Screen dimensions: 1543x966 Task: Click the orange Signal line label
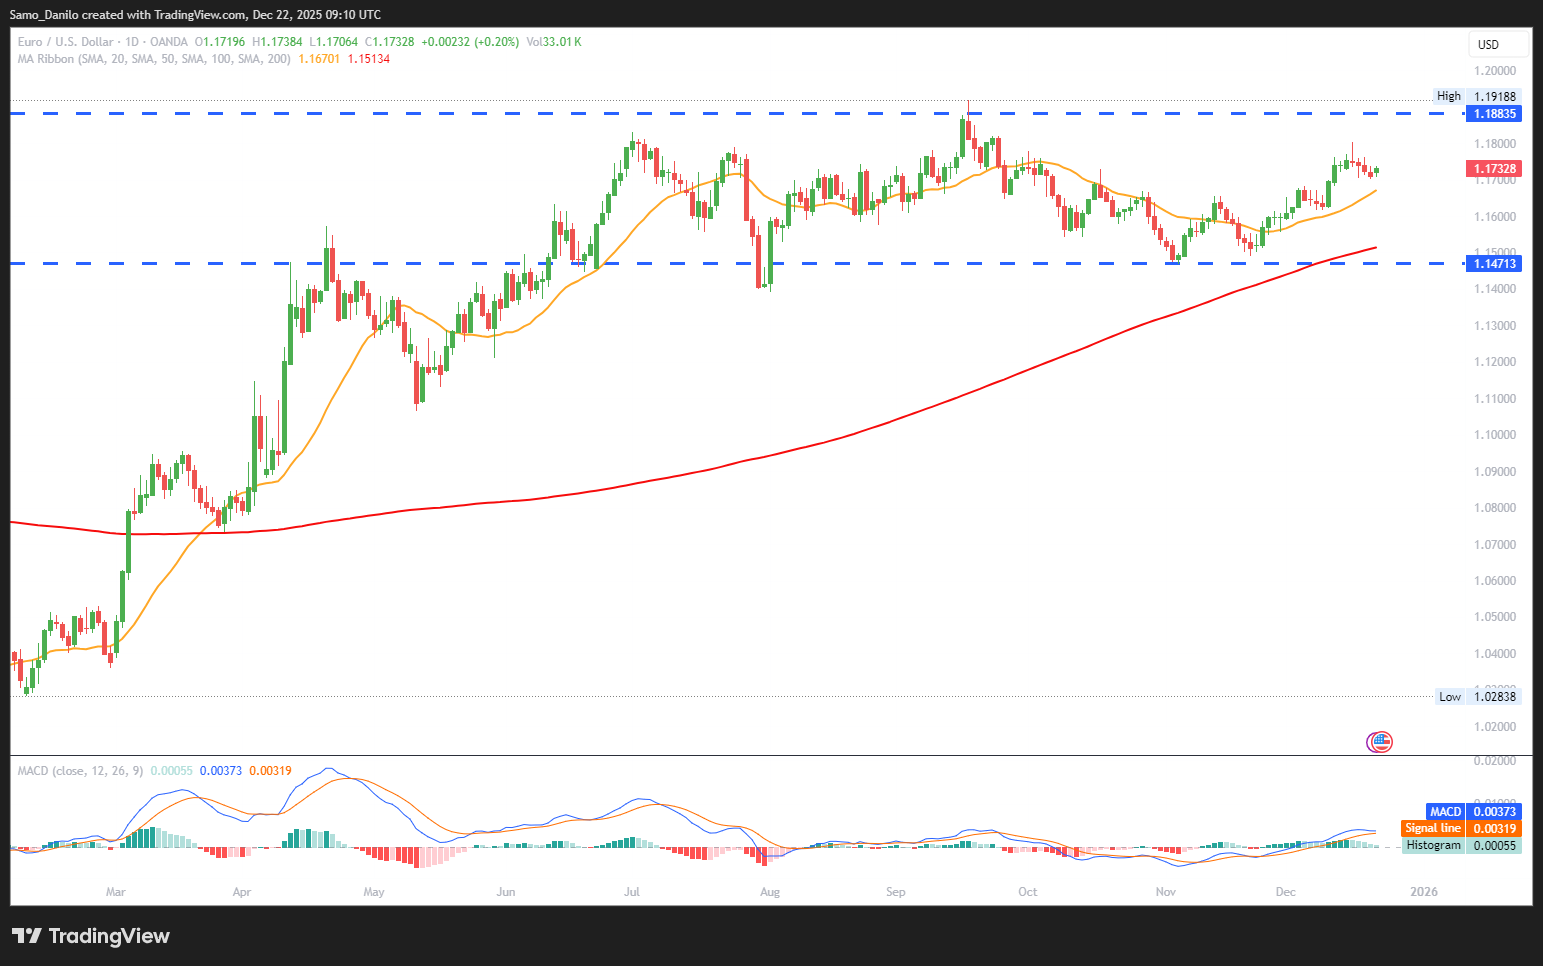click(x=1460, y=828)
